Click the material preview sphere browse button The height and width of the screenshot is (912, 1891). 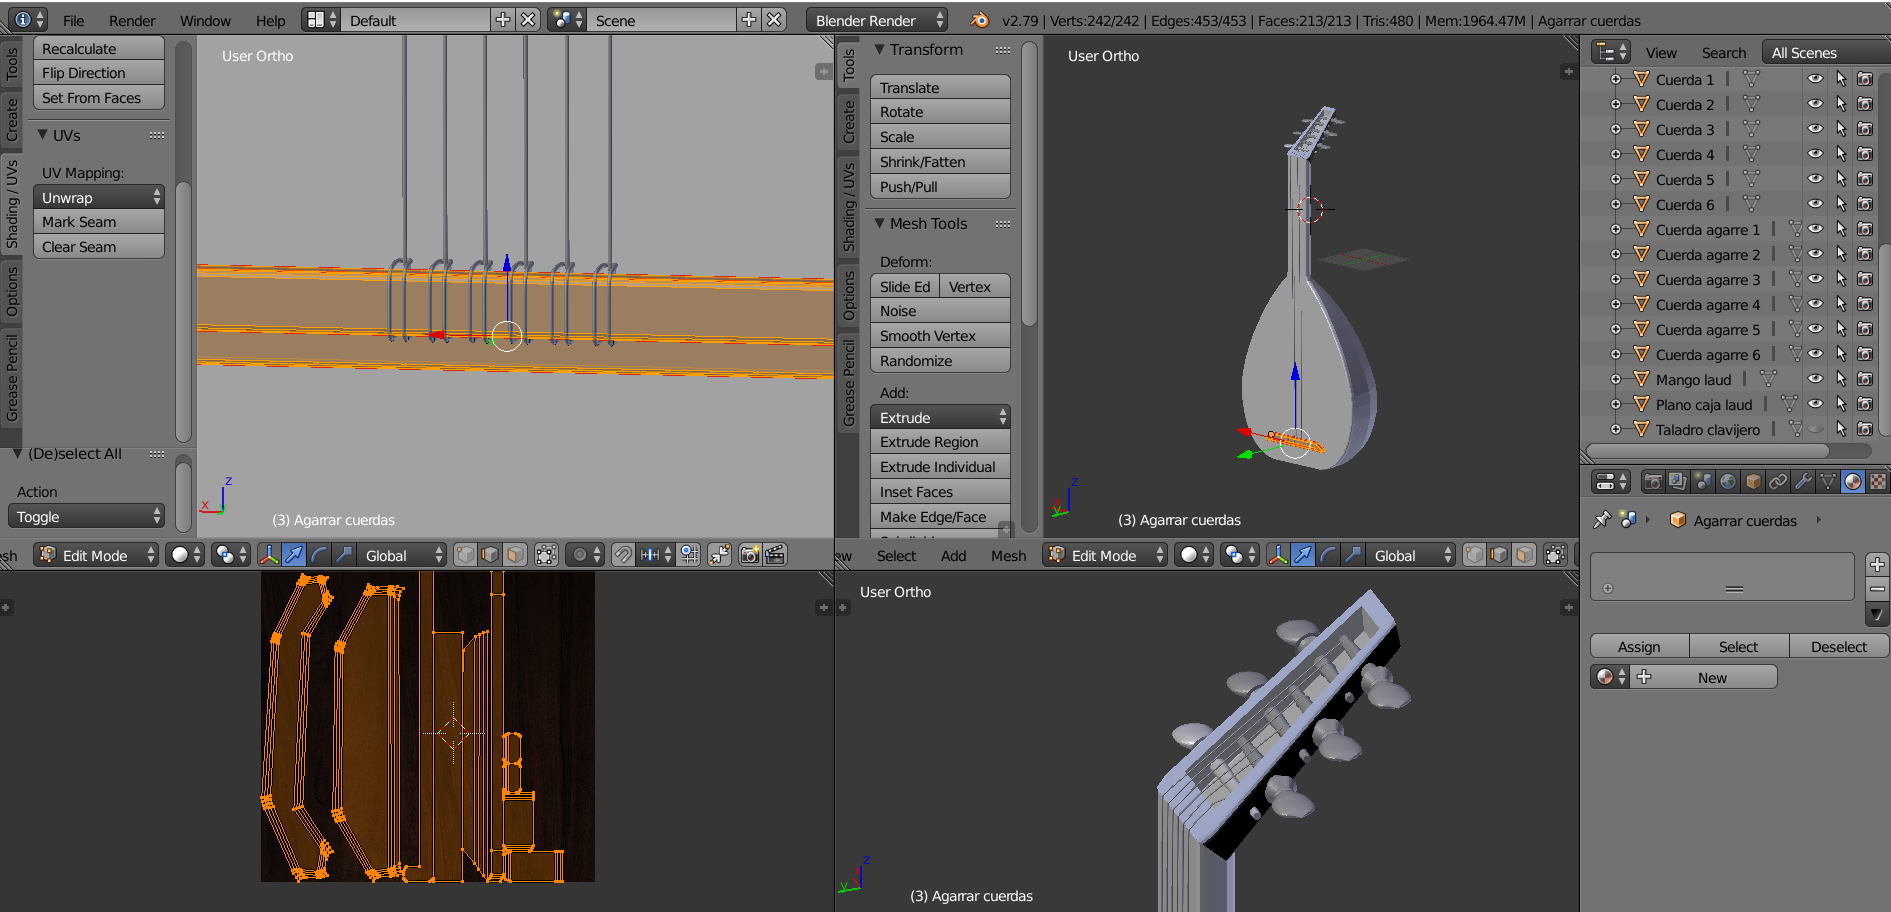tap(1609, 678)
